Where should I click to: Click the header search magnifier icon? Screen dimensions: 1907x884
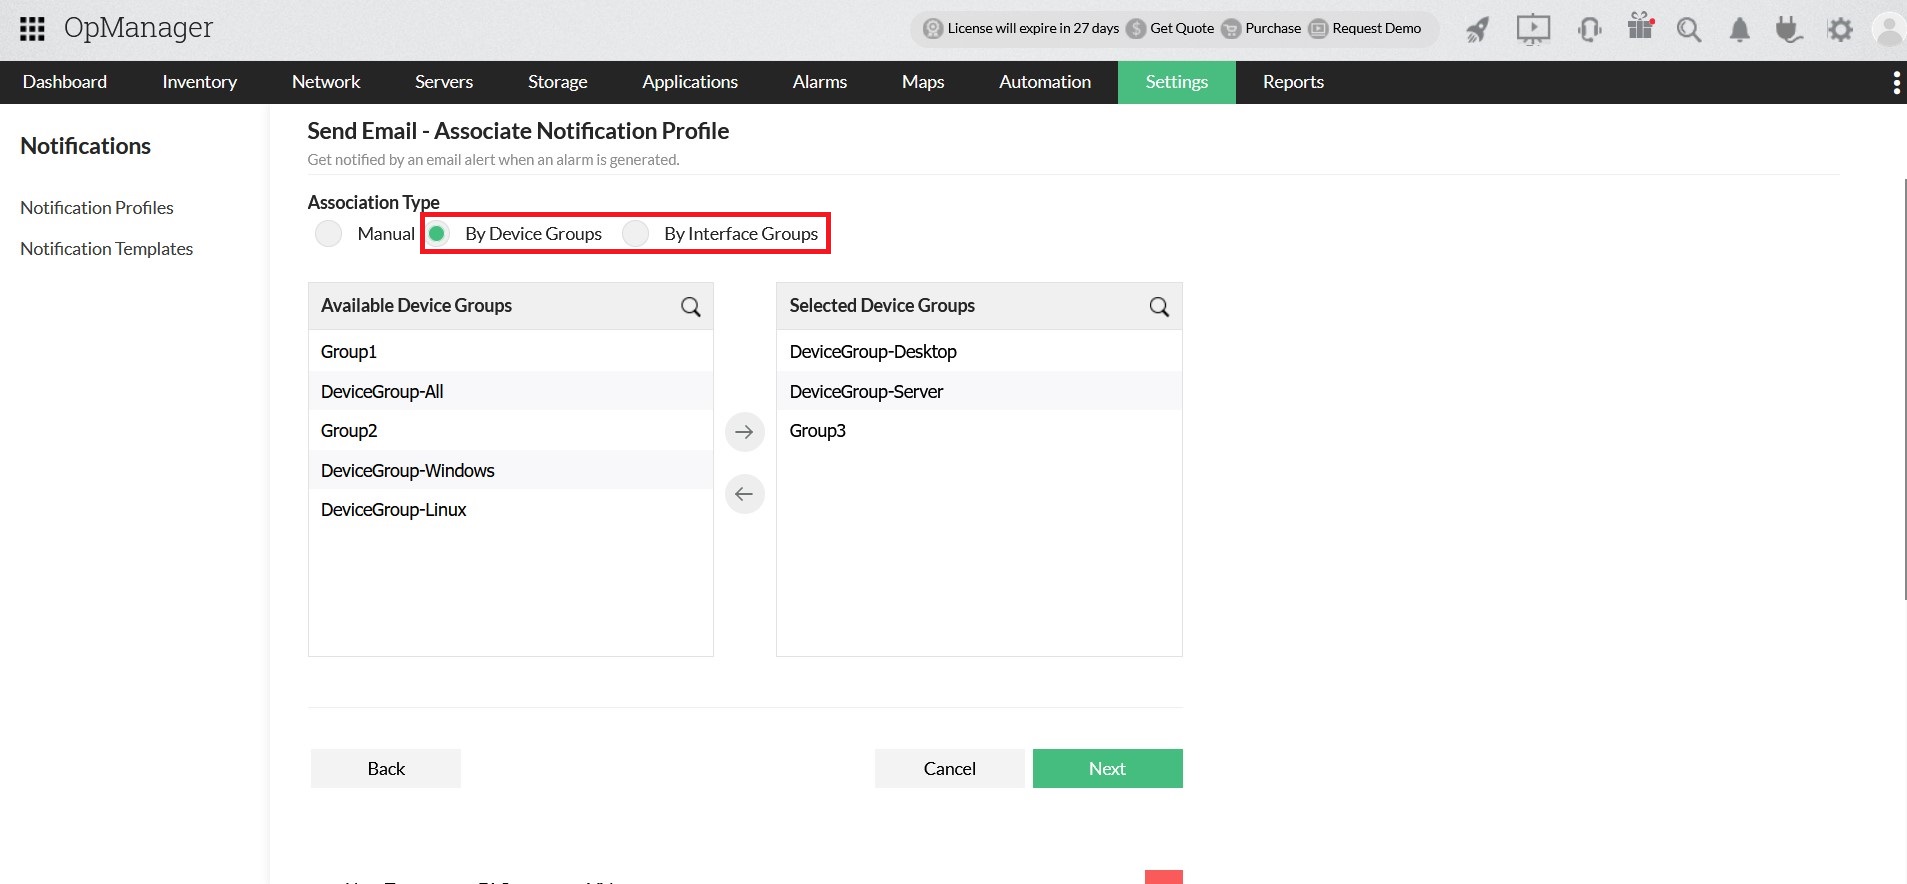pyautogui.click(x=1689, y=30)
